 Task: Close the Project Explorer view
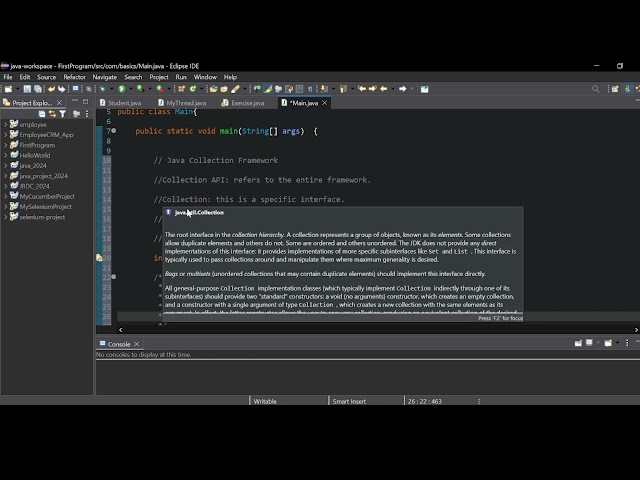60,102
